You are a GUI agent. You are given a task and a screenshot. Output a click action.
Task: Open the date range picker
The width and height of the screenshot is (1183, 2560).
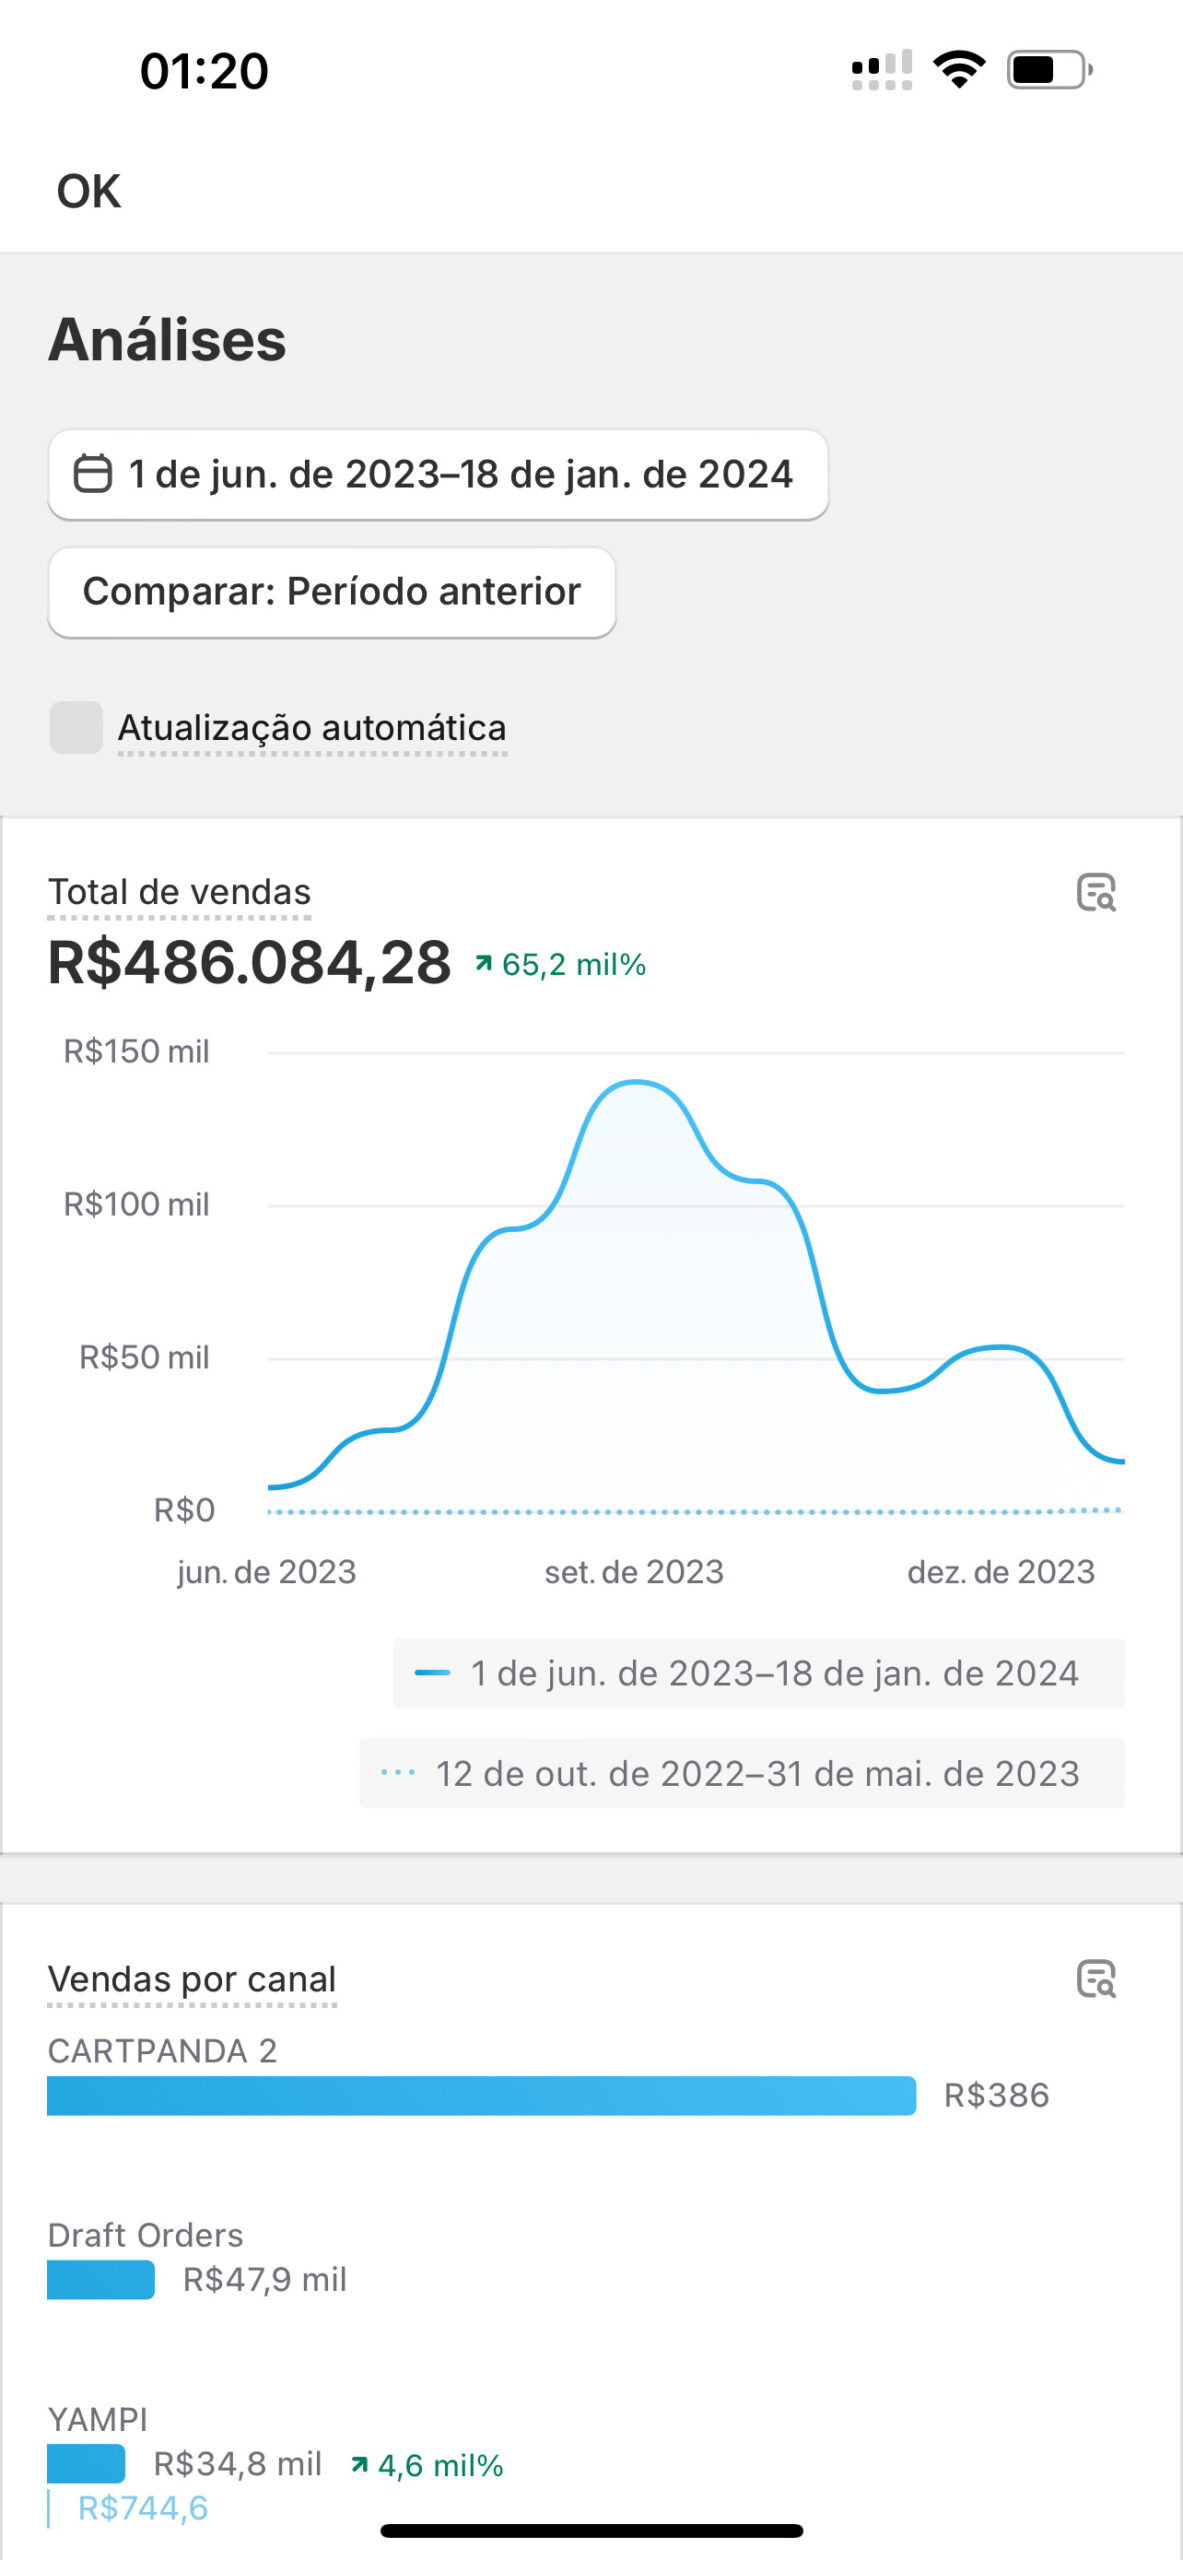(438, 474)
